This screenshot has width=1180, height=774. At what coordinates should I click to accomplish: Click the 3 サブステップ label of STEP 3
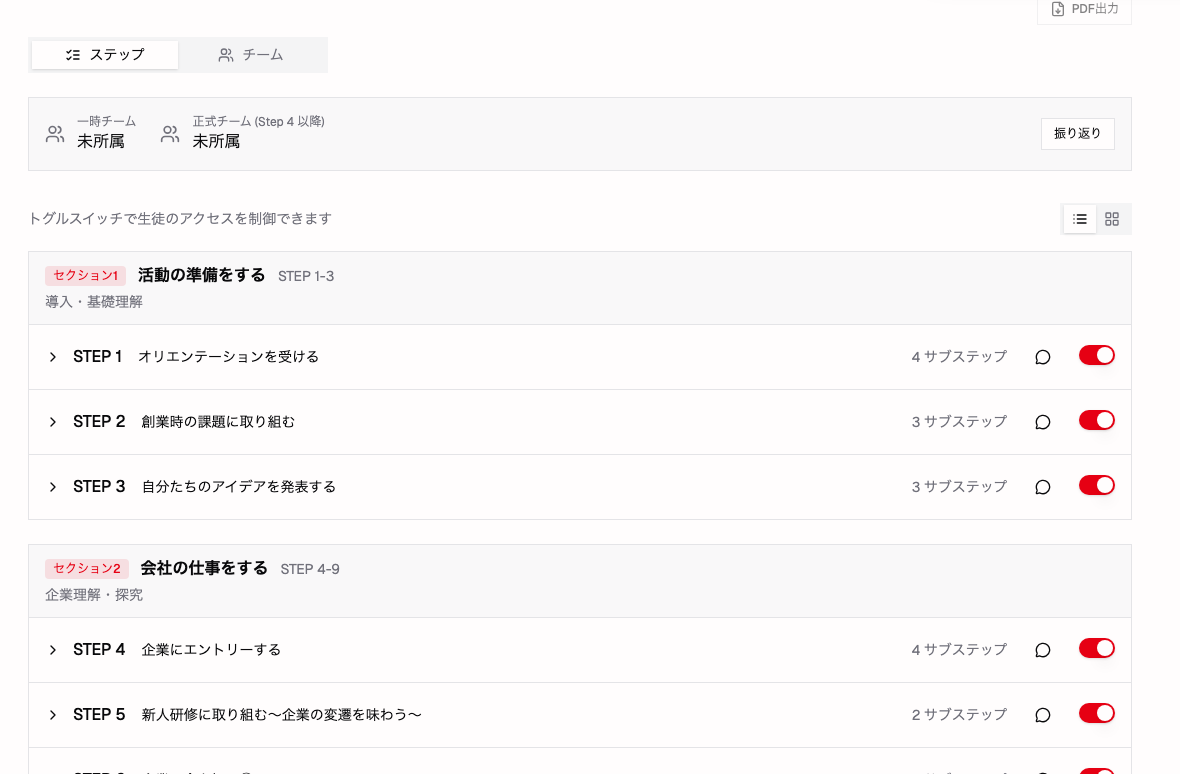[x=959, y=487]
